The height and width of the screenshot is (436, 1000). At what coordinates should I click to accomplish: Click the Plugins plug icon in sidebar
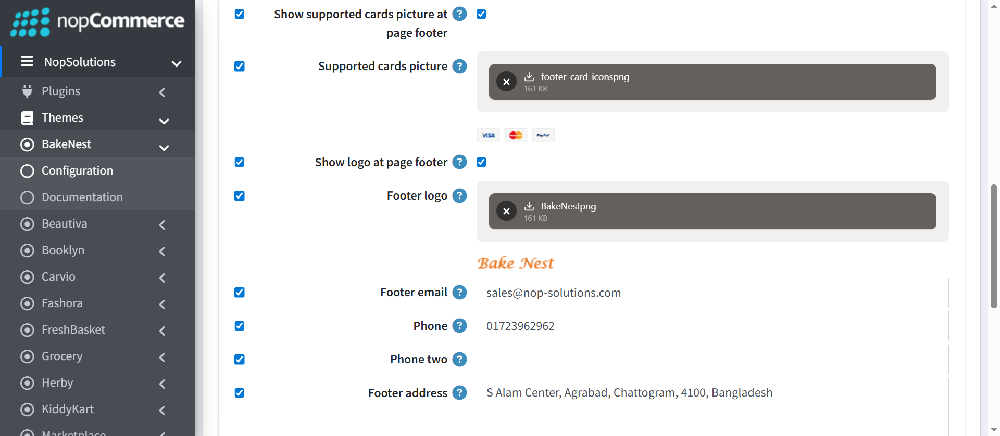27,91
